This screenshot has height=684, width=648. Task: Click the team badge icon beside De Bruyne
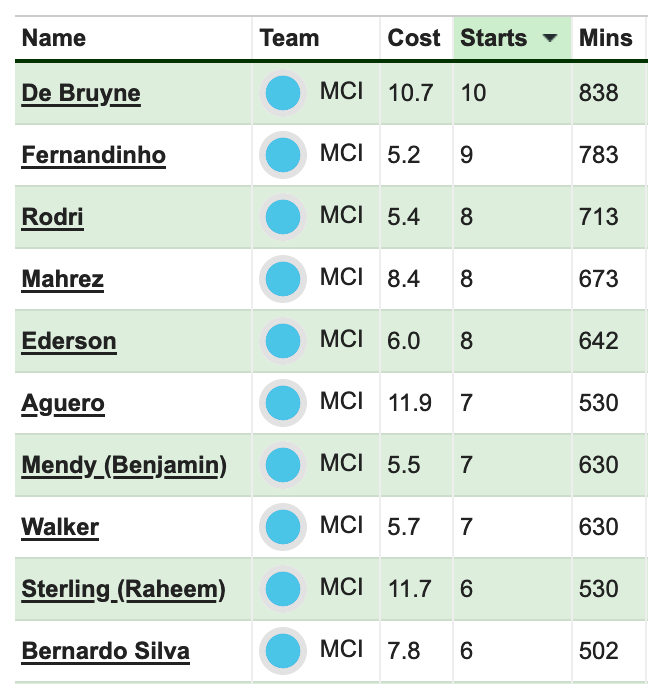pos(283,93)
